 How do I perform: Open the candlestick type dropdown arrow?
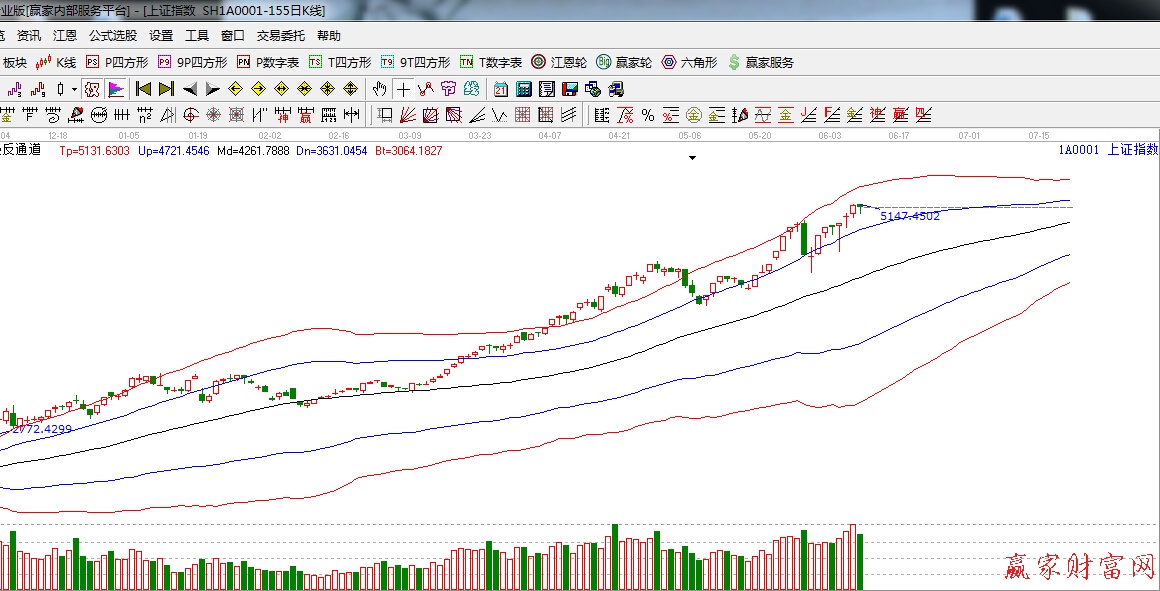(74, 89)
